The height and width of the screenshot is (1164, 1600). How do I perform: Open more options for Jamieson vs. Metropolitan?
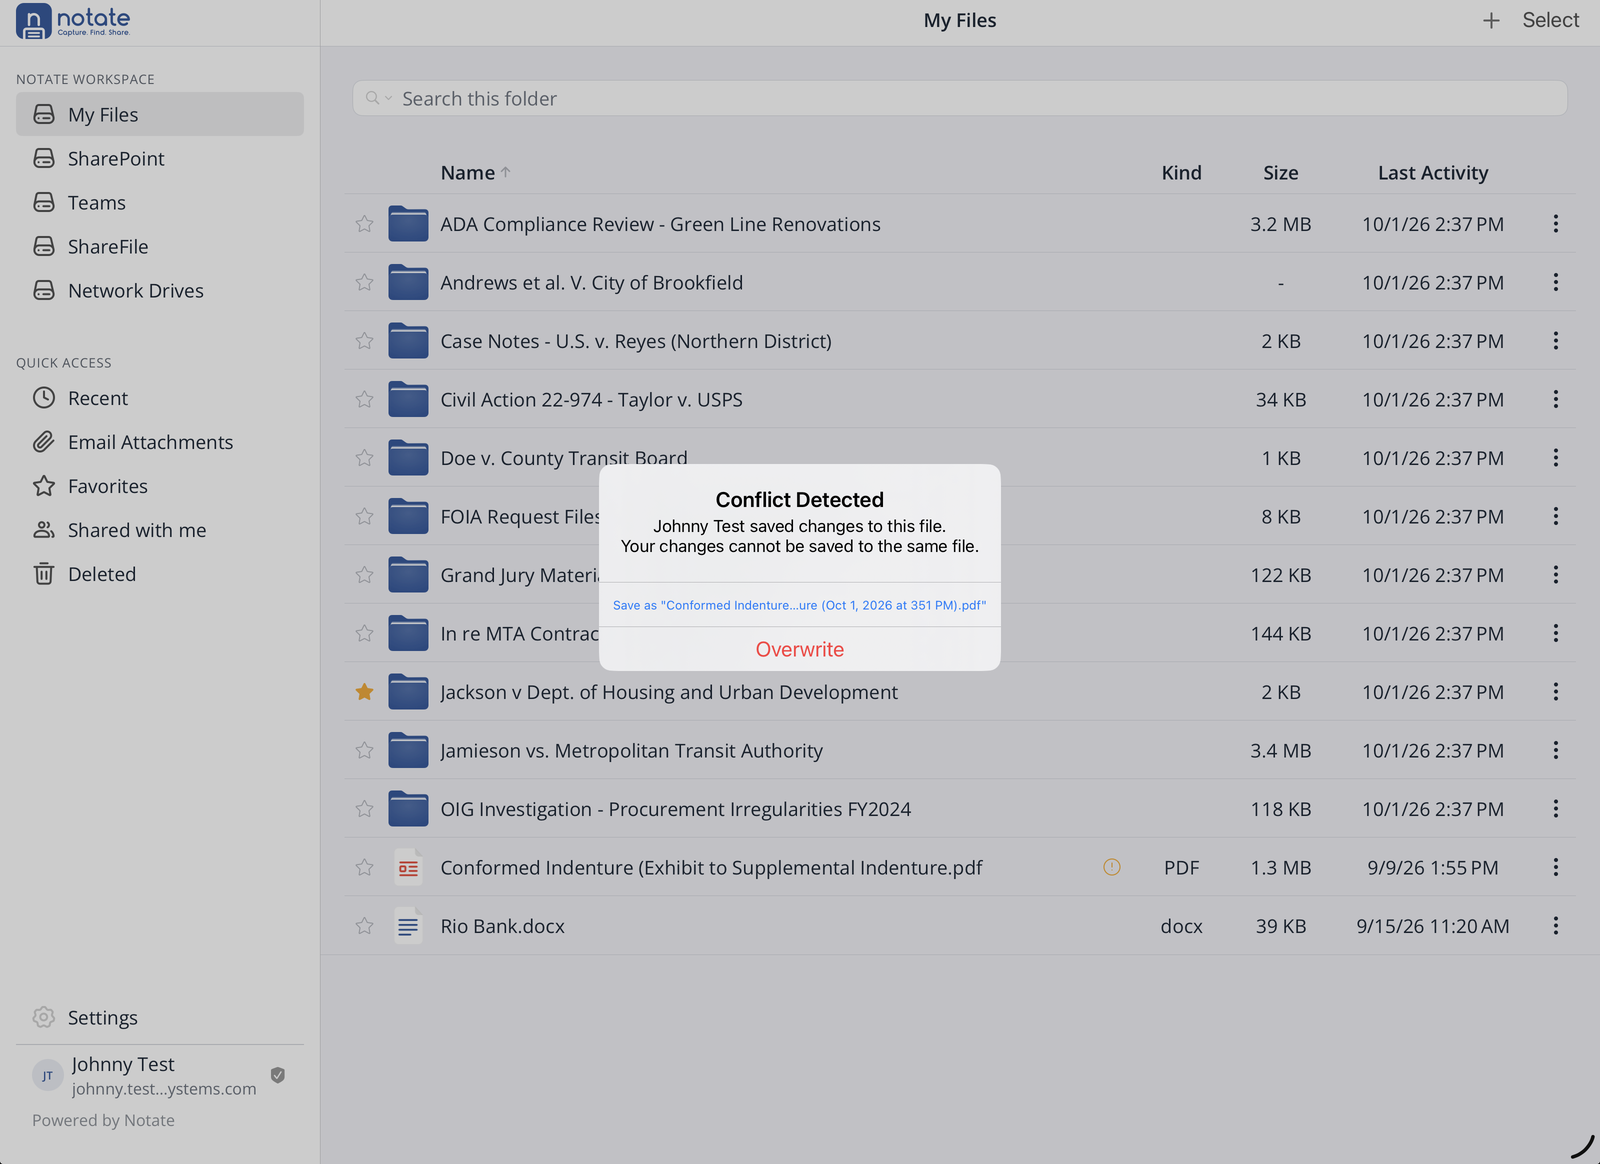click(x=1555, y=750)
